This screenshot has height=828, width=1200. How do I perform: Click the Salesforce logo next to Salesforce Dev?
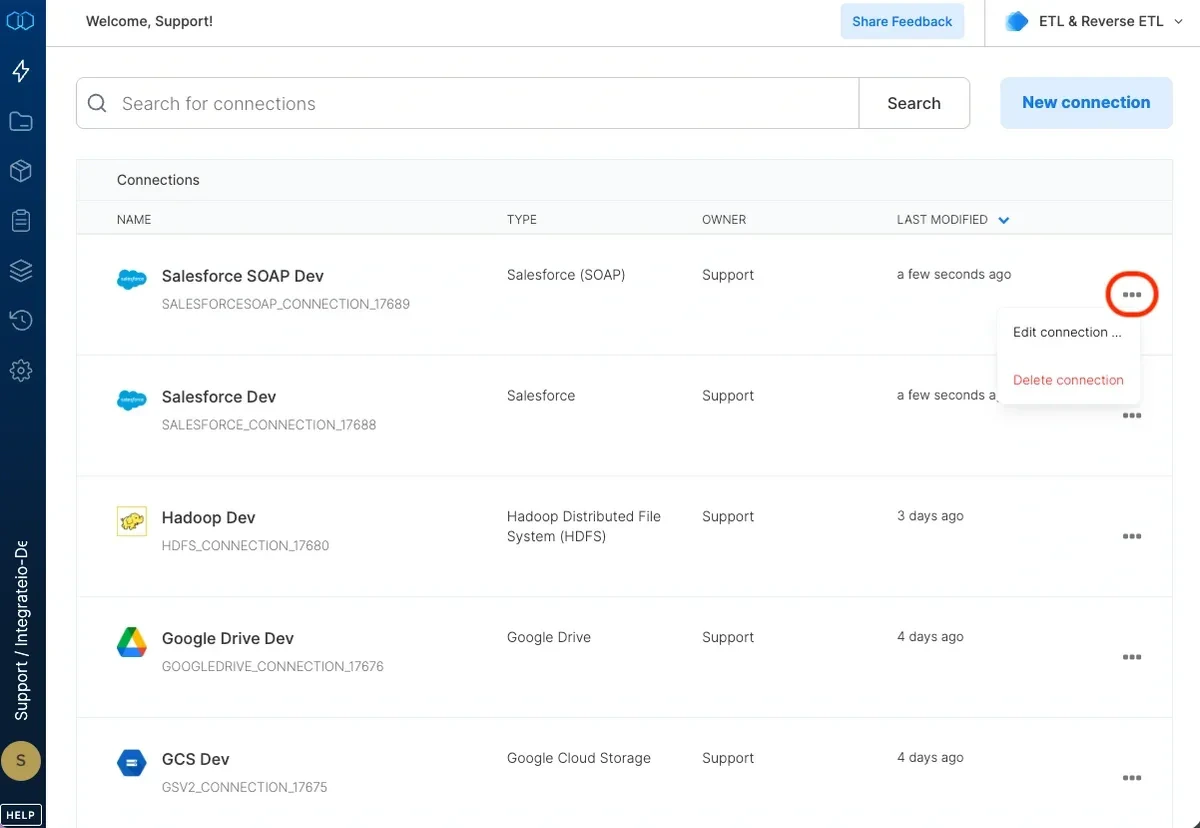click(x=131, y=400)
